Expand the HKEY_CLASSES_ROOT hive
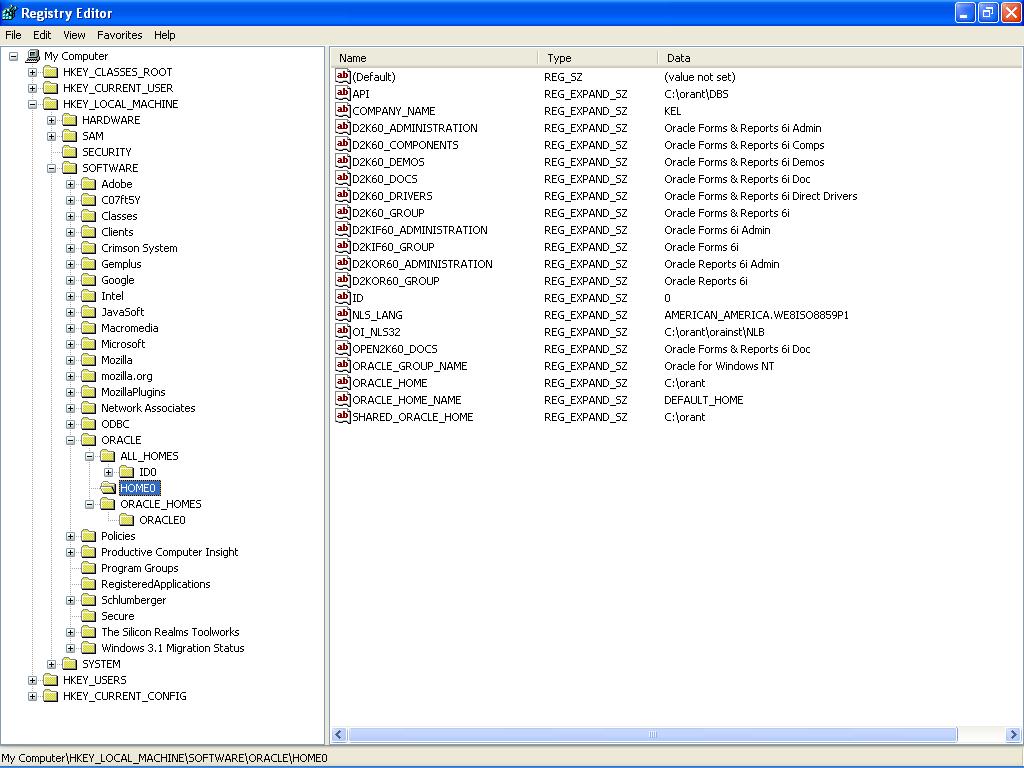 33,72
